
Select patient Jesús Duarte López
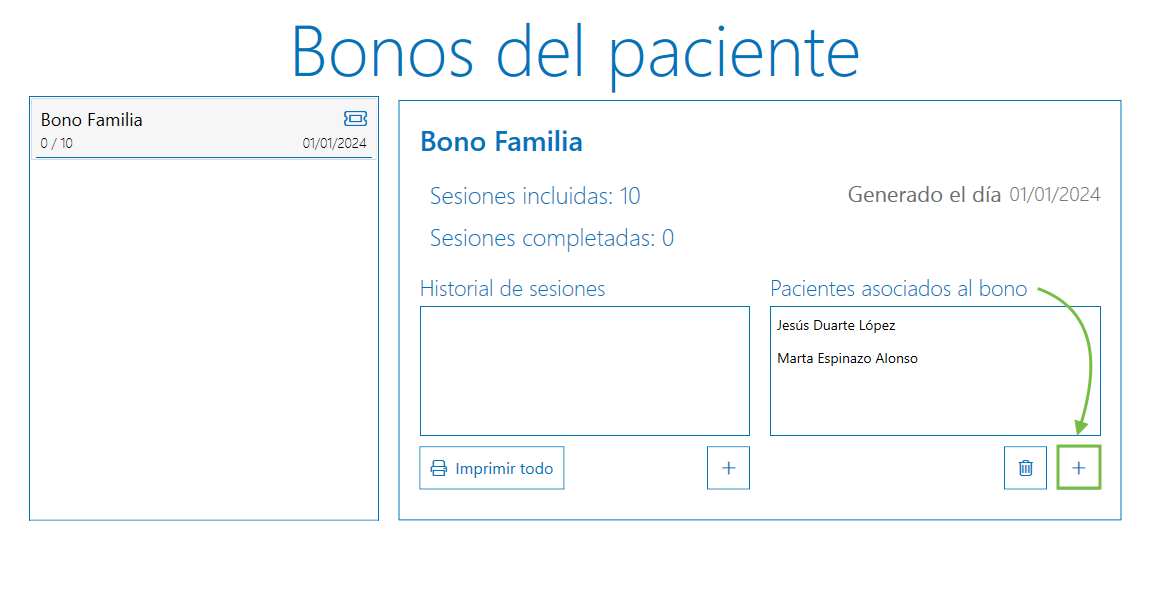tap(836, 325)
